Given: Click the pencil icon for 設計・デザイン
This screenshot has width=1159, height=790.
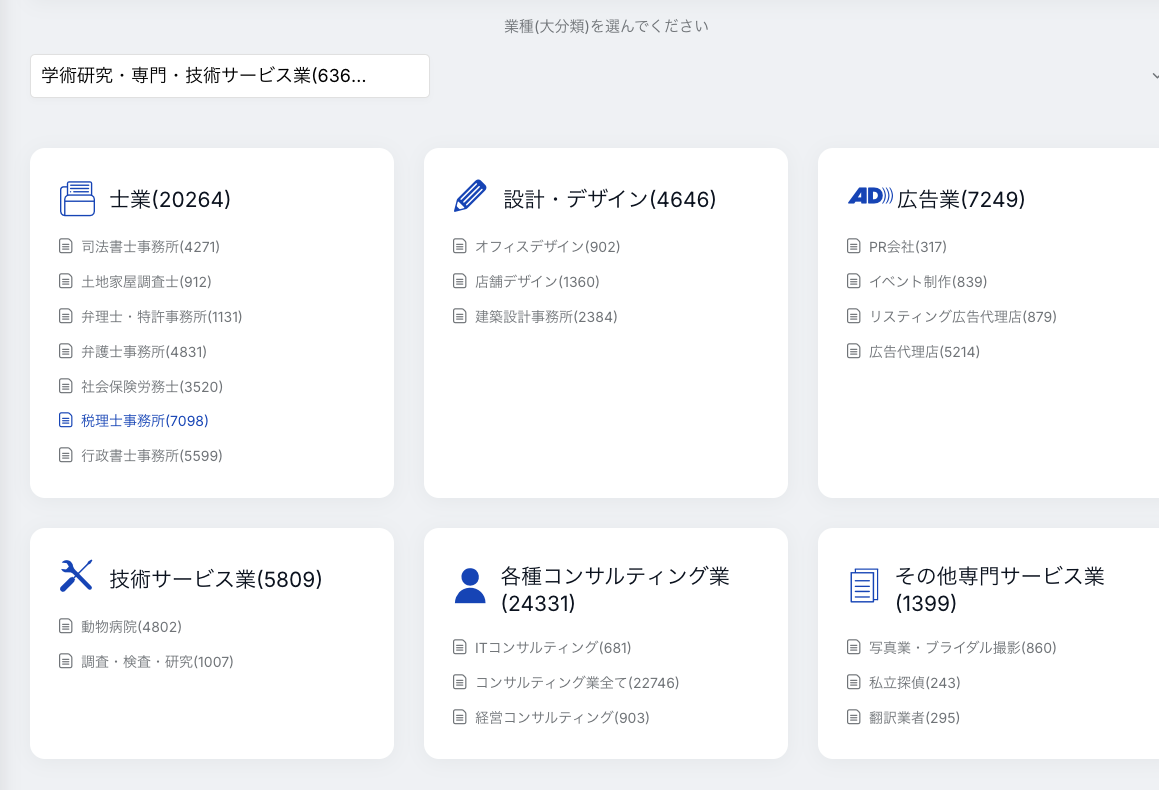Looking at the screenshot, I should click(x=470, y=197).
